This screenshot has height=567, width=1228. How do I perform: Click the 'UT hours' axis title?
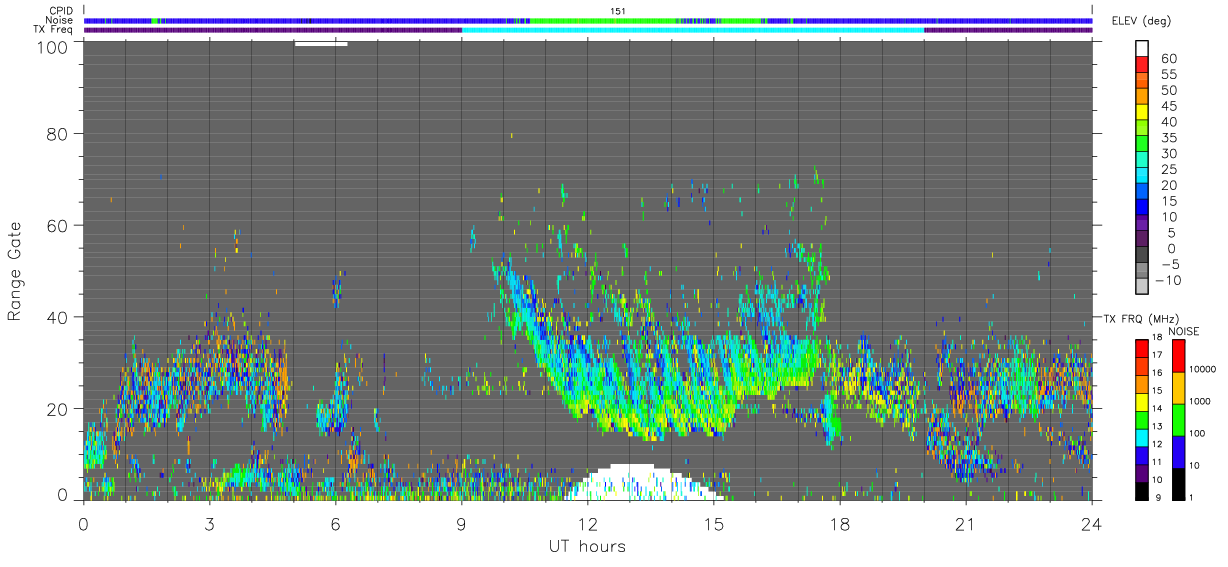(x=586, y=546)
